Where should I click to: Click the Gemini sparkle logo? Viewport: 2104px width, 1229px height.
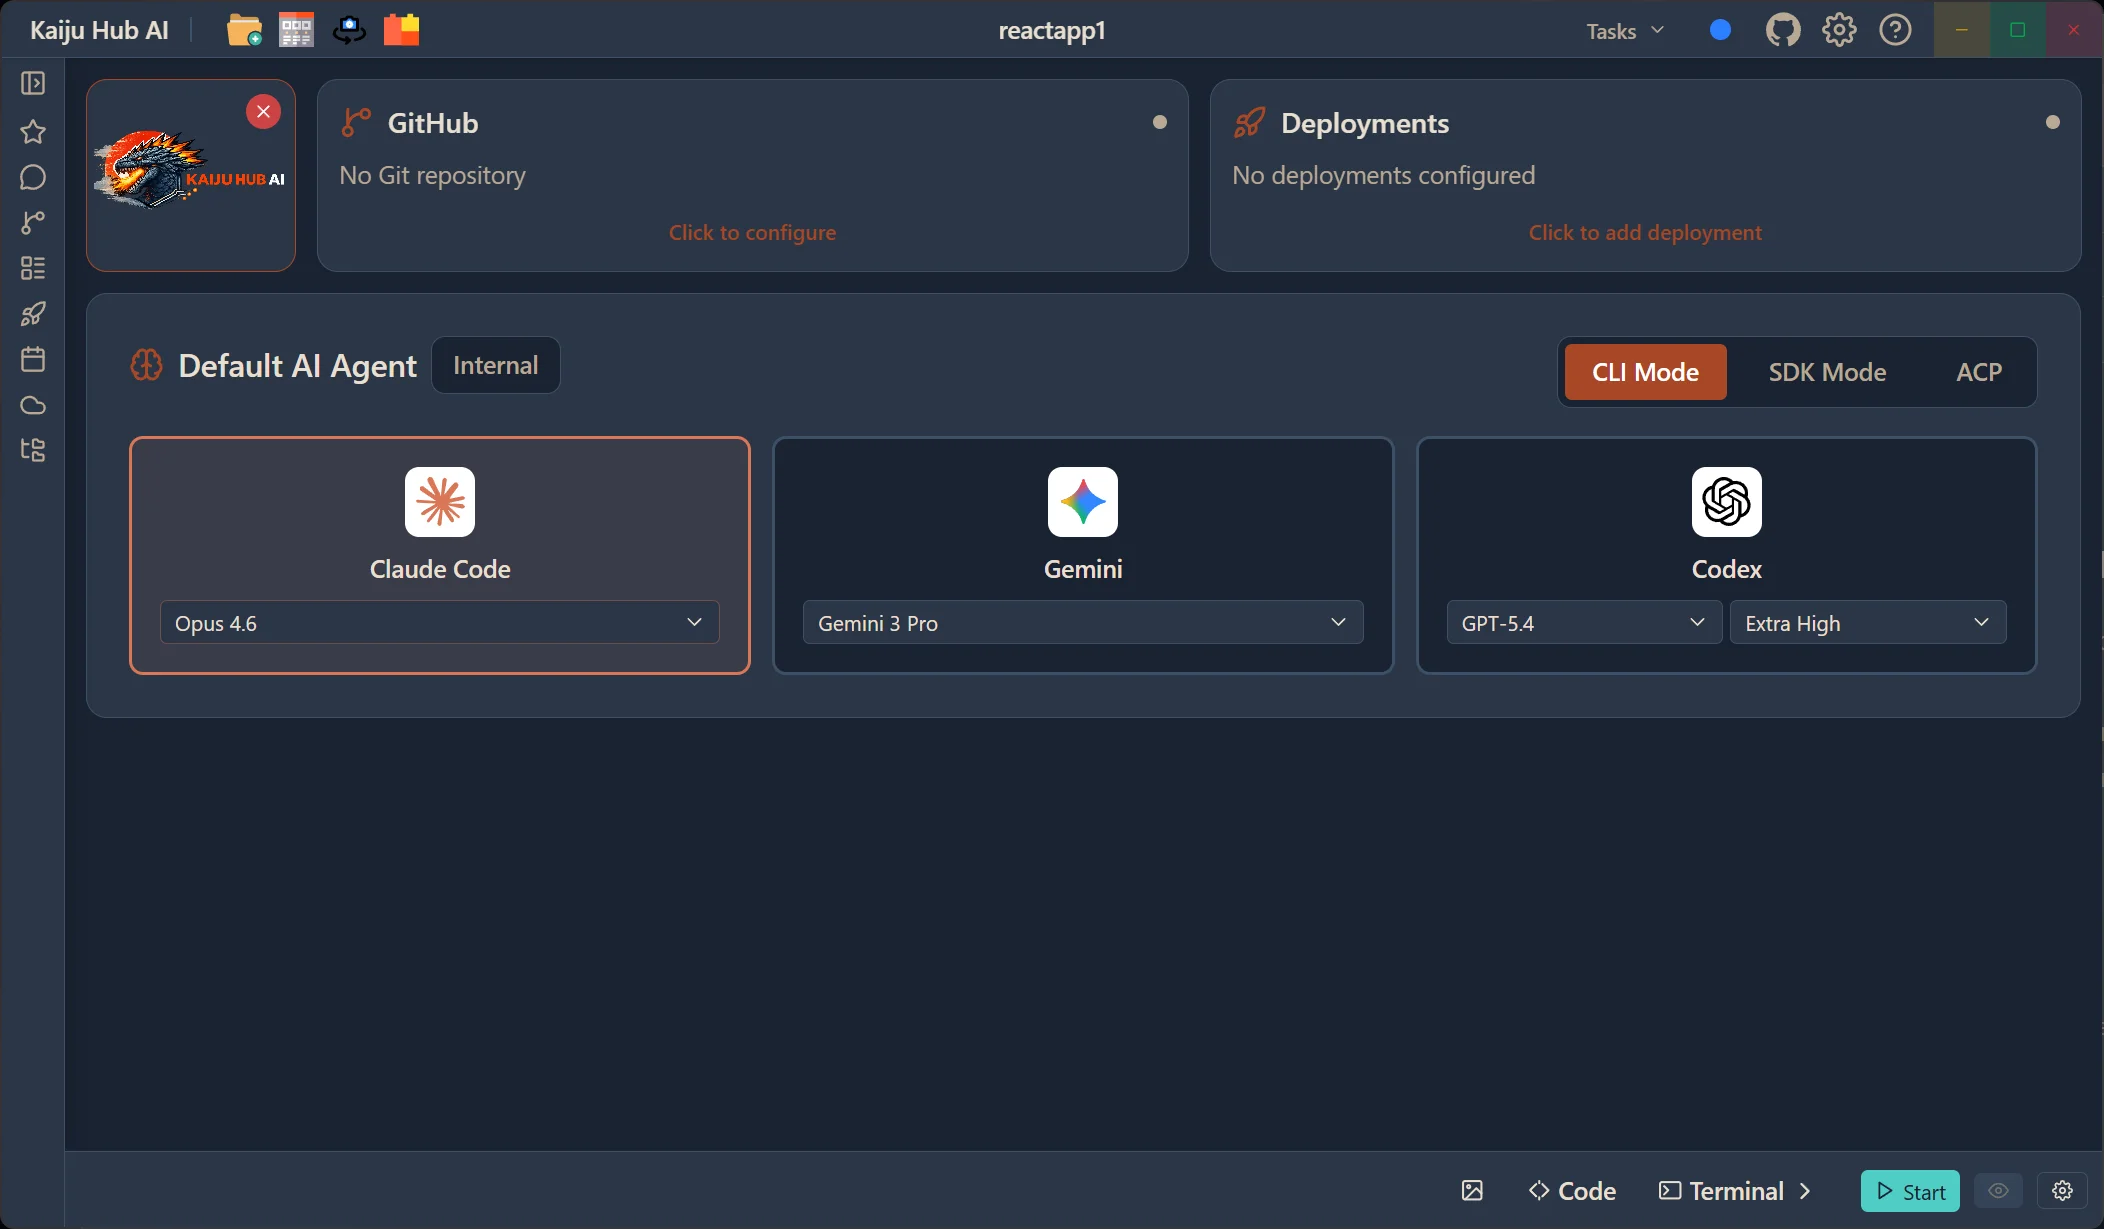click(1083, 502)
